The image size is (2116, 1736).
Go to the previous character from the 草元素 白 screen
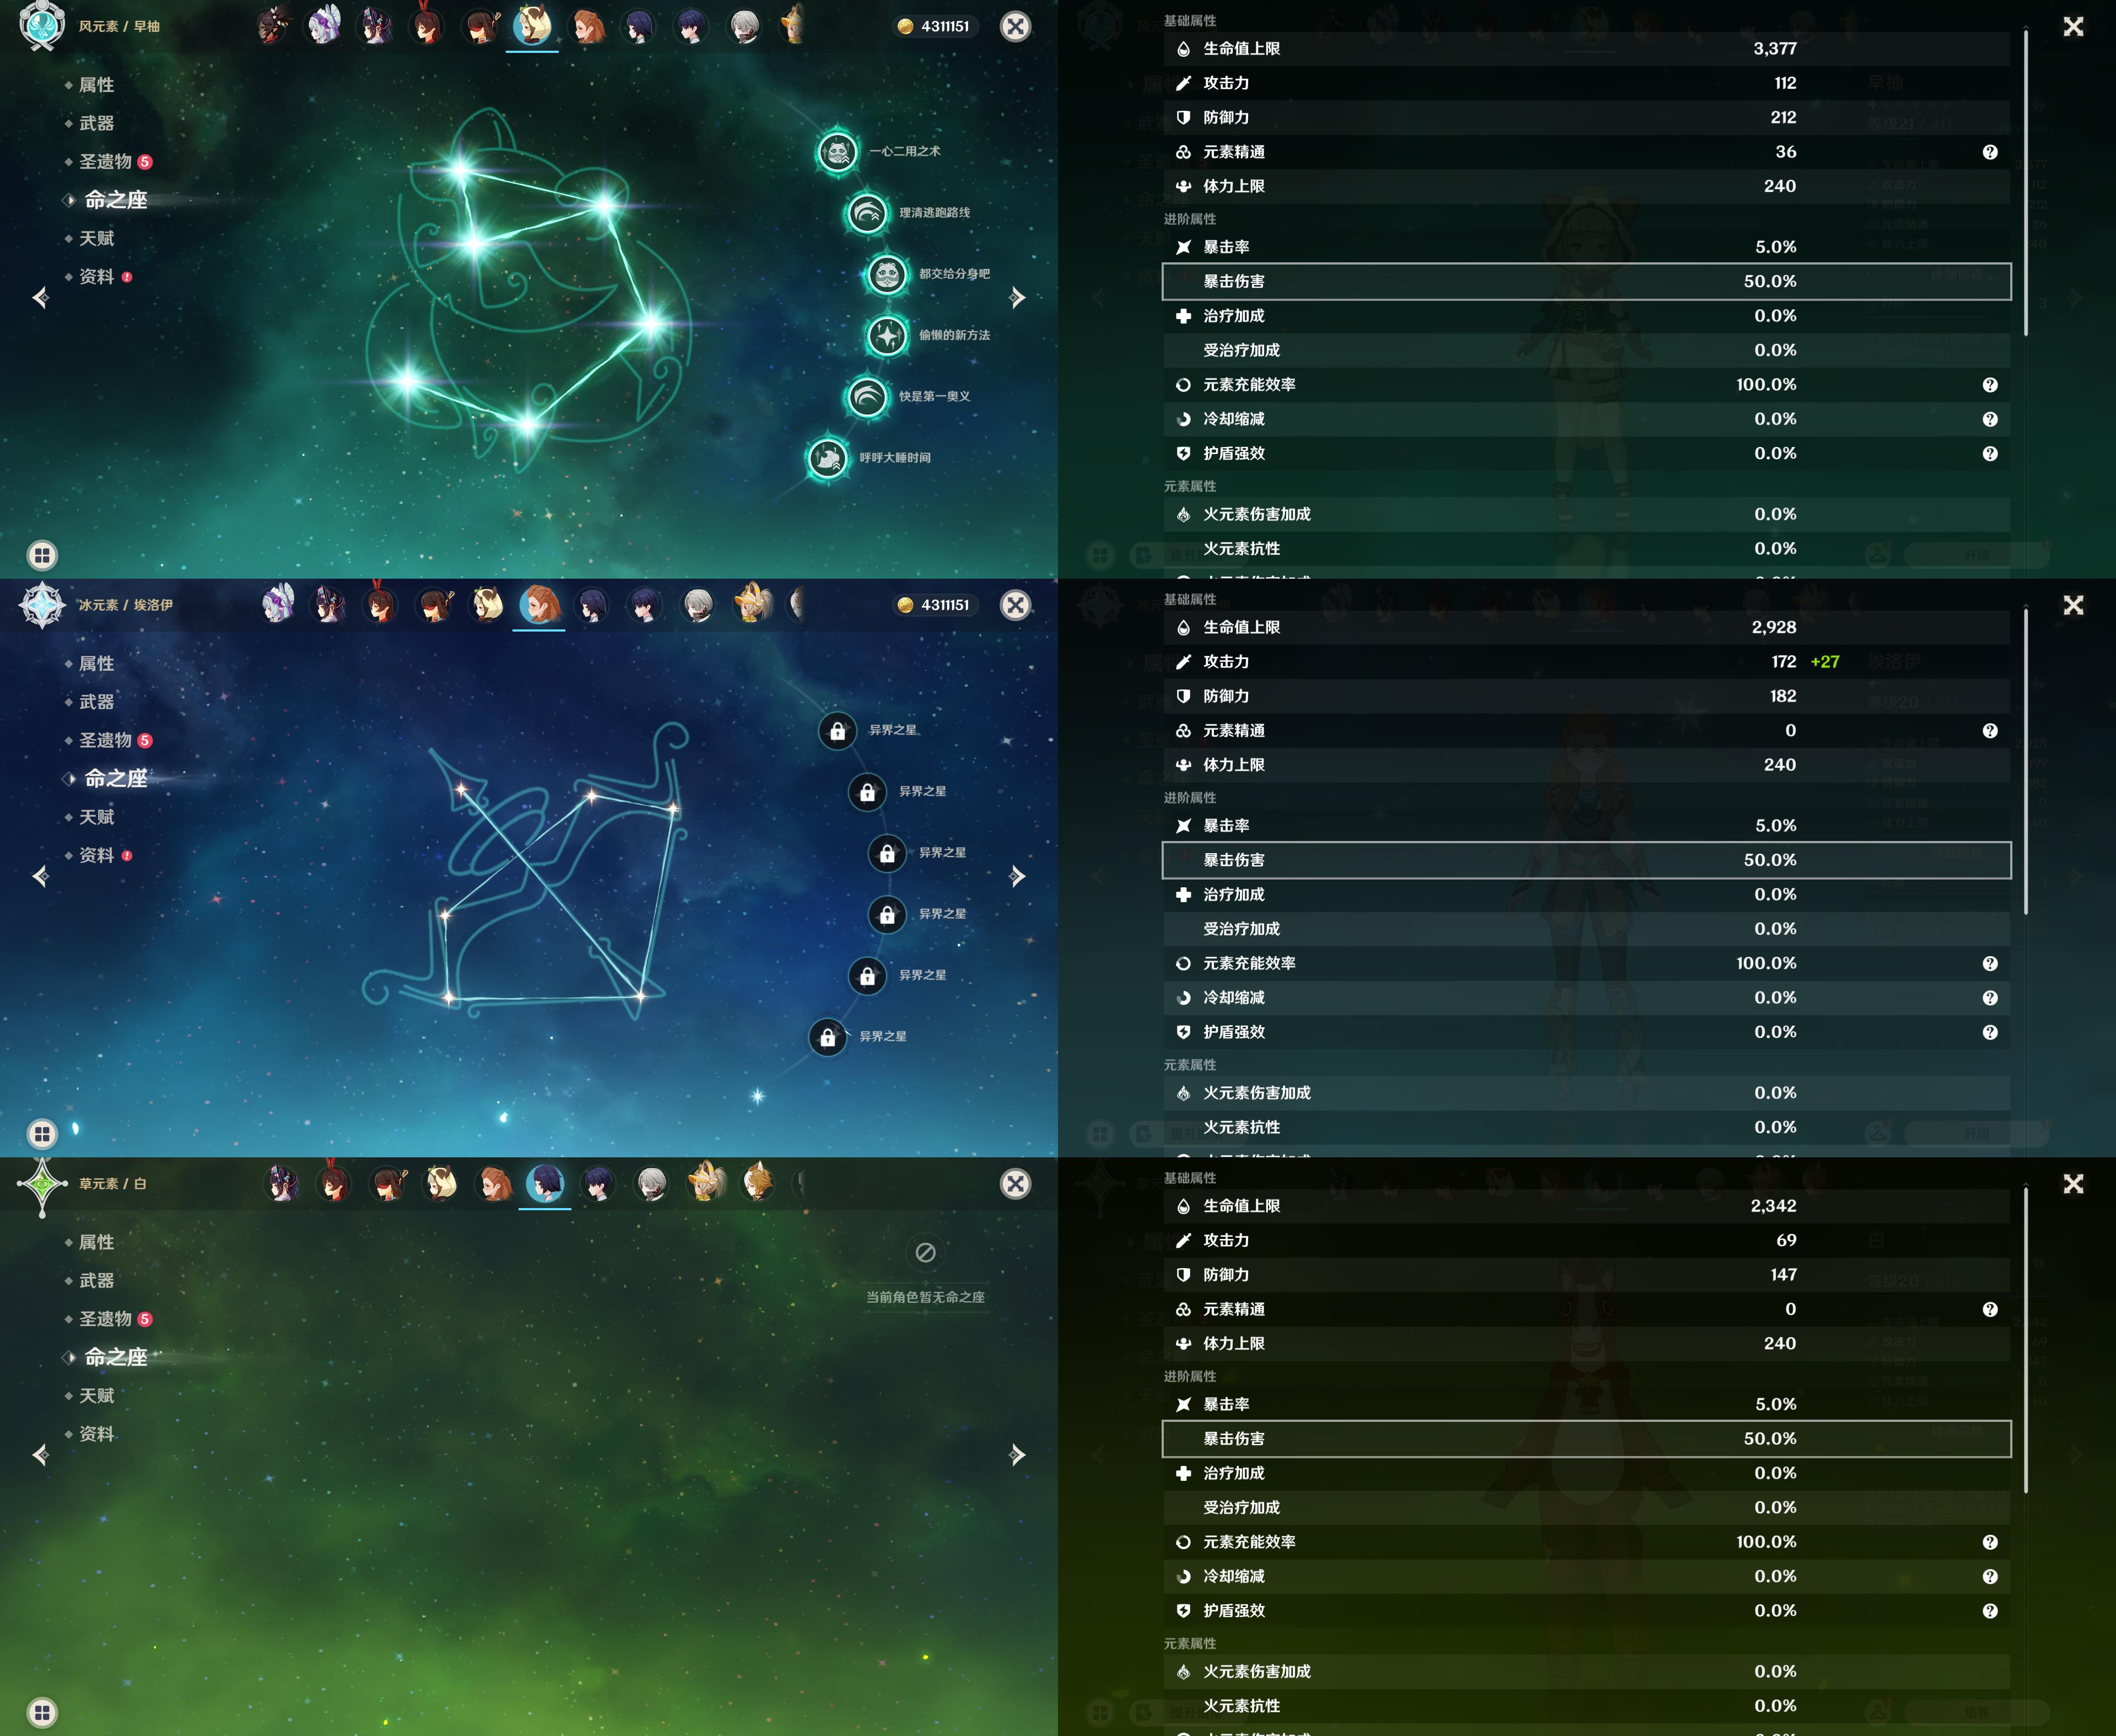pos(40,1455)
